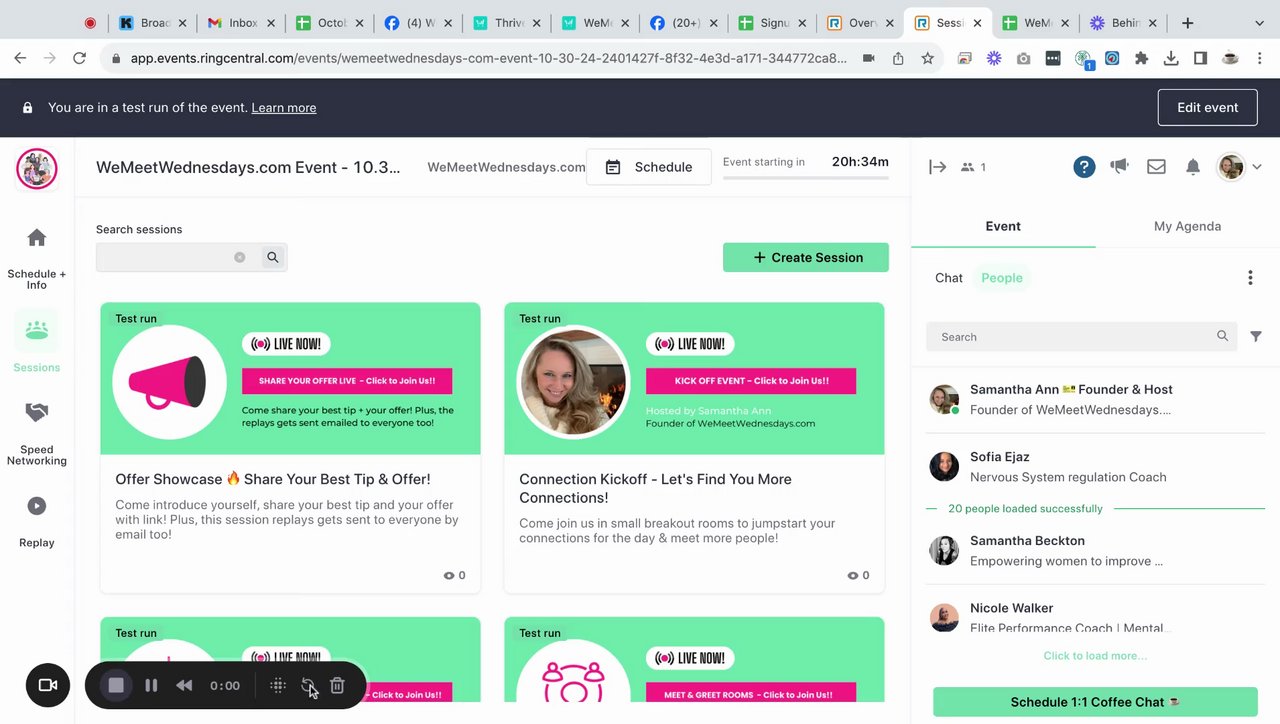Toggle the recorder camera button
Viewport: 1280px width, 724px height.
pyautogui.click(x=47, y=685)
